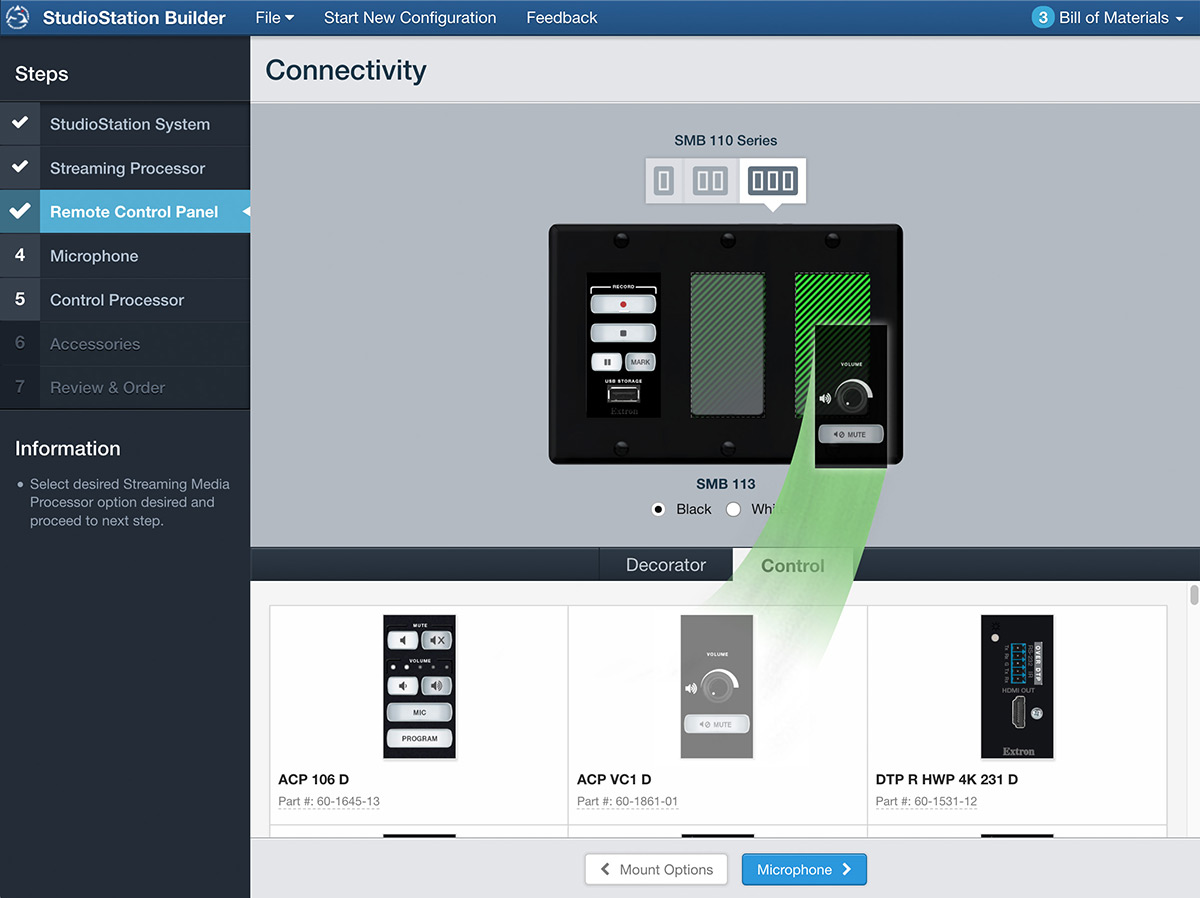Click the MUTE button on dragged module
The width and height of the screenshot is (1200, 898).
coord(851,435)
